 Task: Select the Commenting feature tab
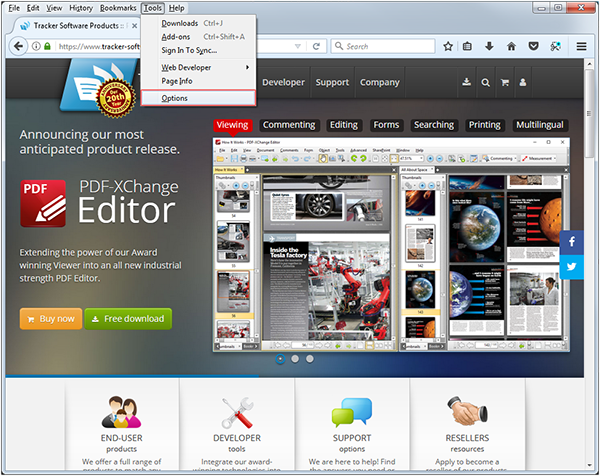[x=289, y=125]
